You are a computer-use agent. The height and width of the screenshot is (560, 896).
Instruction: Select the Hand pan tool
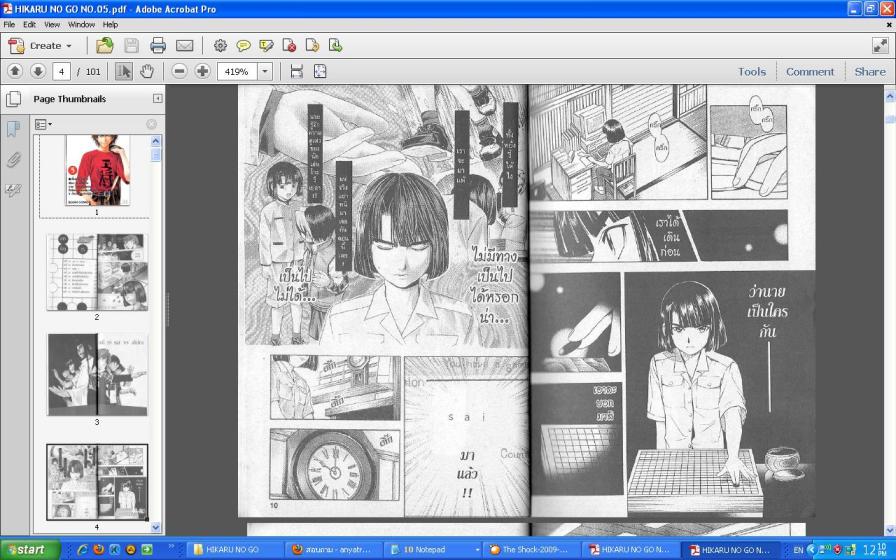pos(147,71)
